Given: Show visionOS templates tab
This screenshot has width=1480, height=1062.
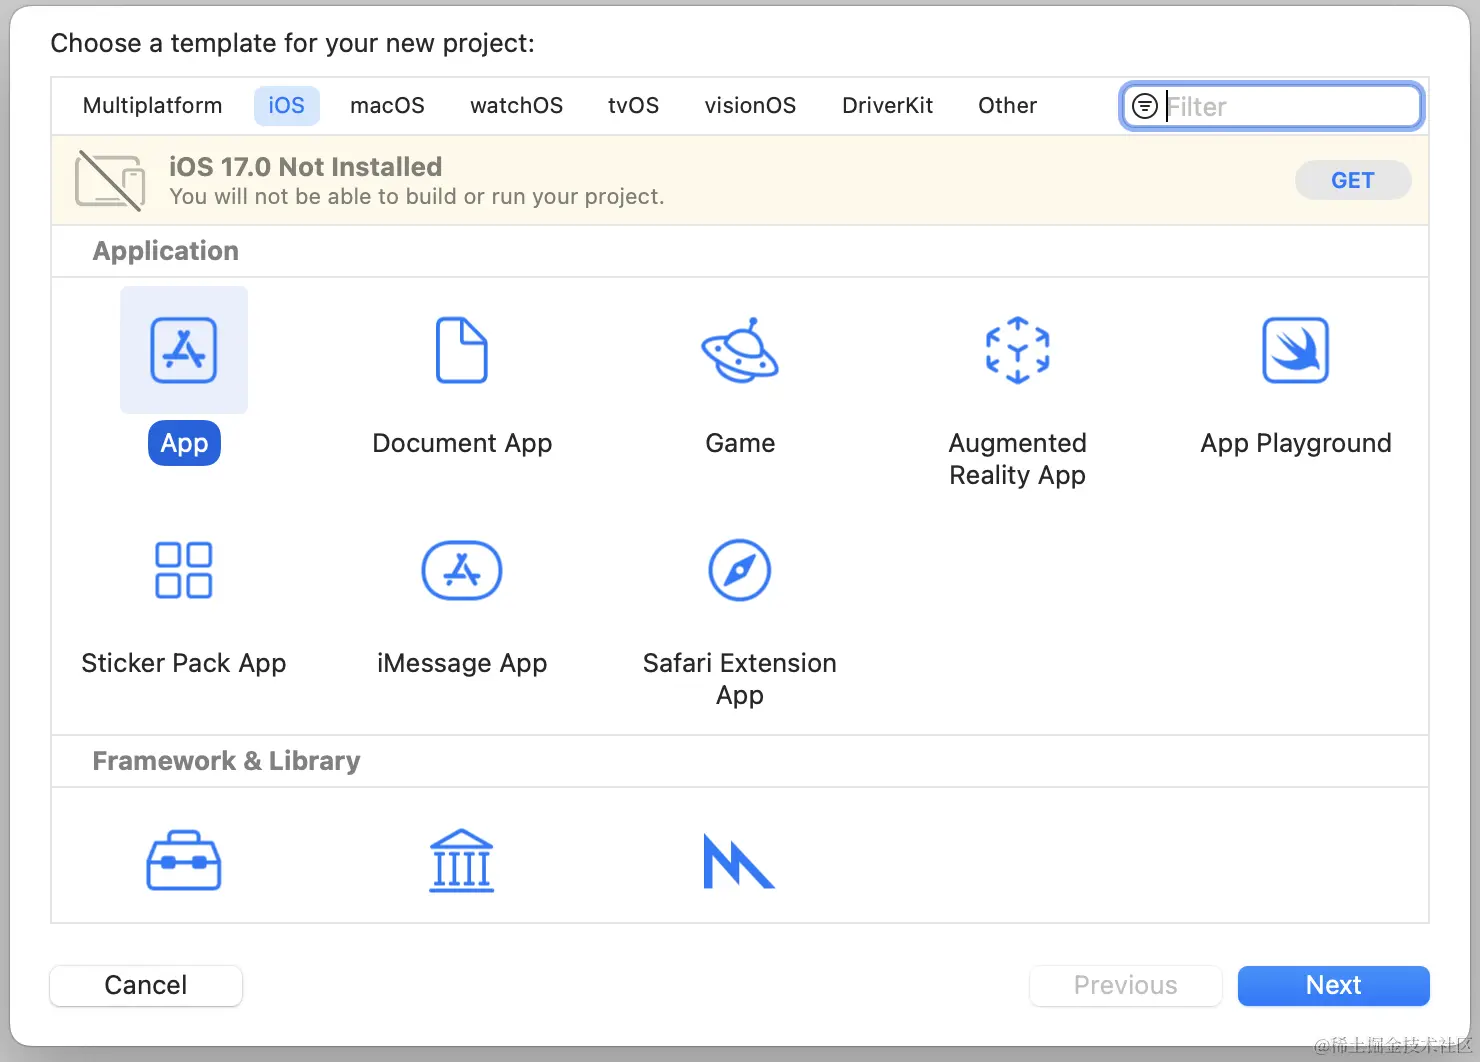Looking at the screenshot, I should tap(750, 106).
